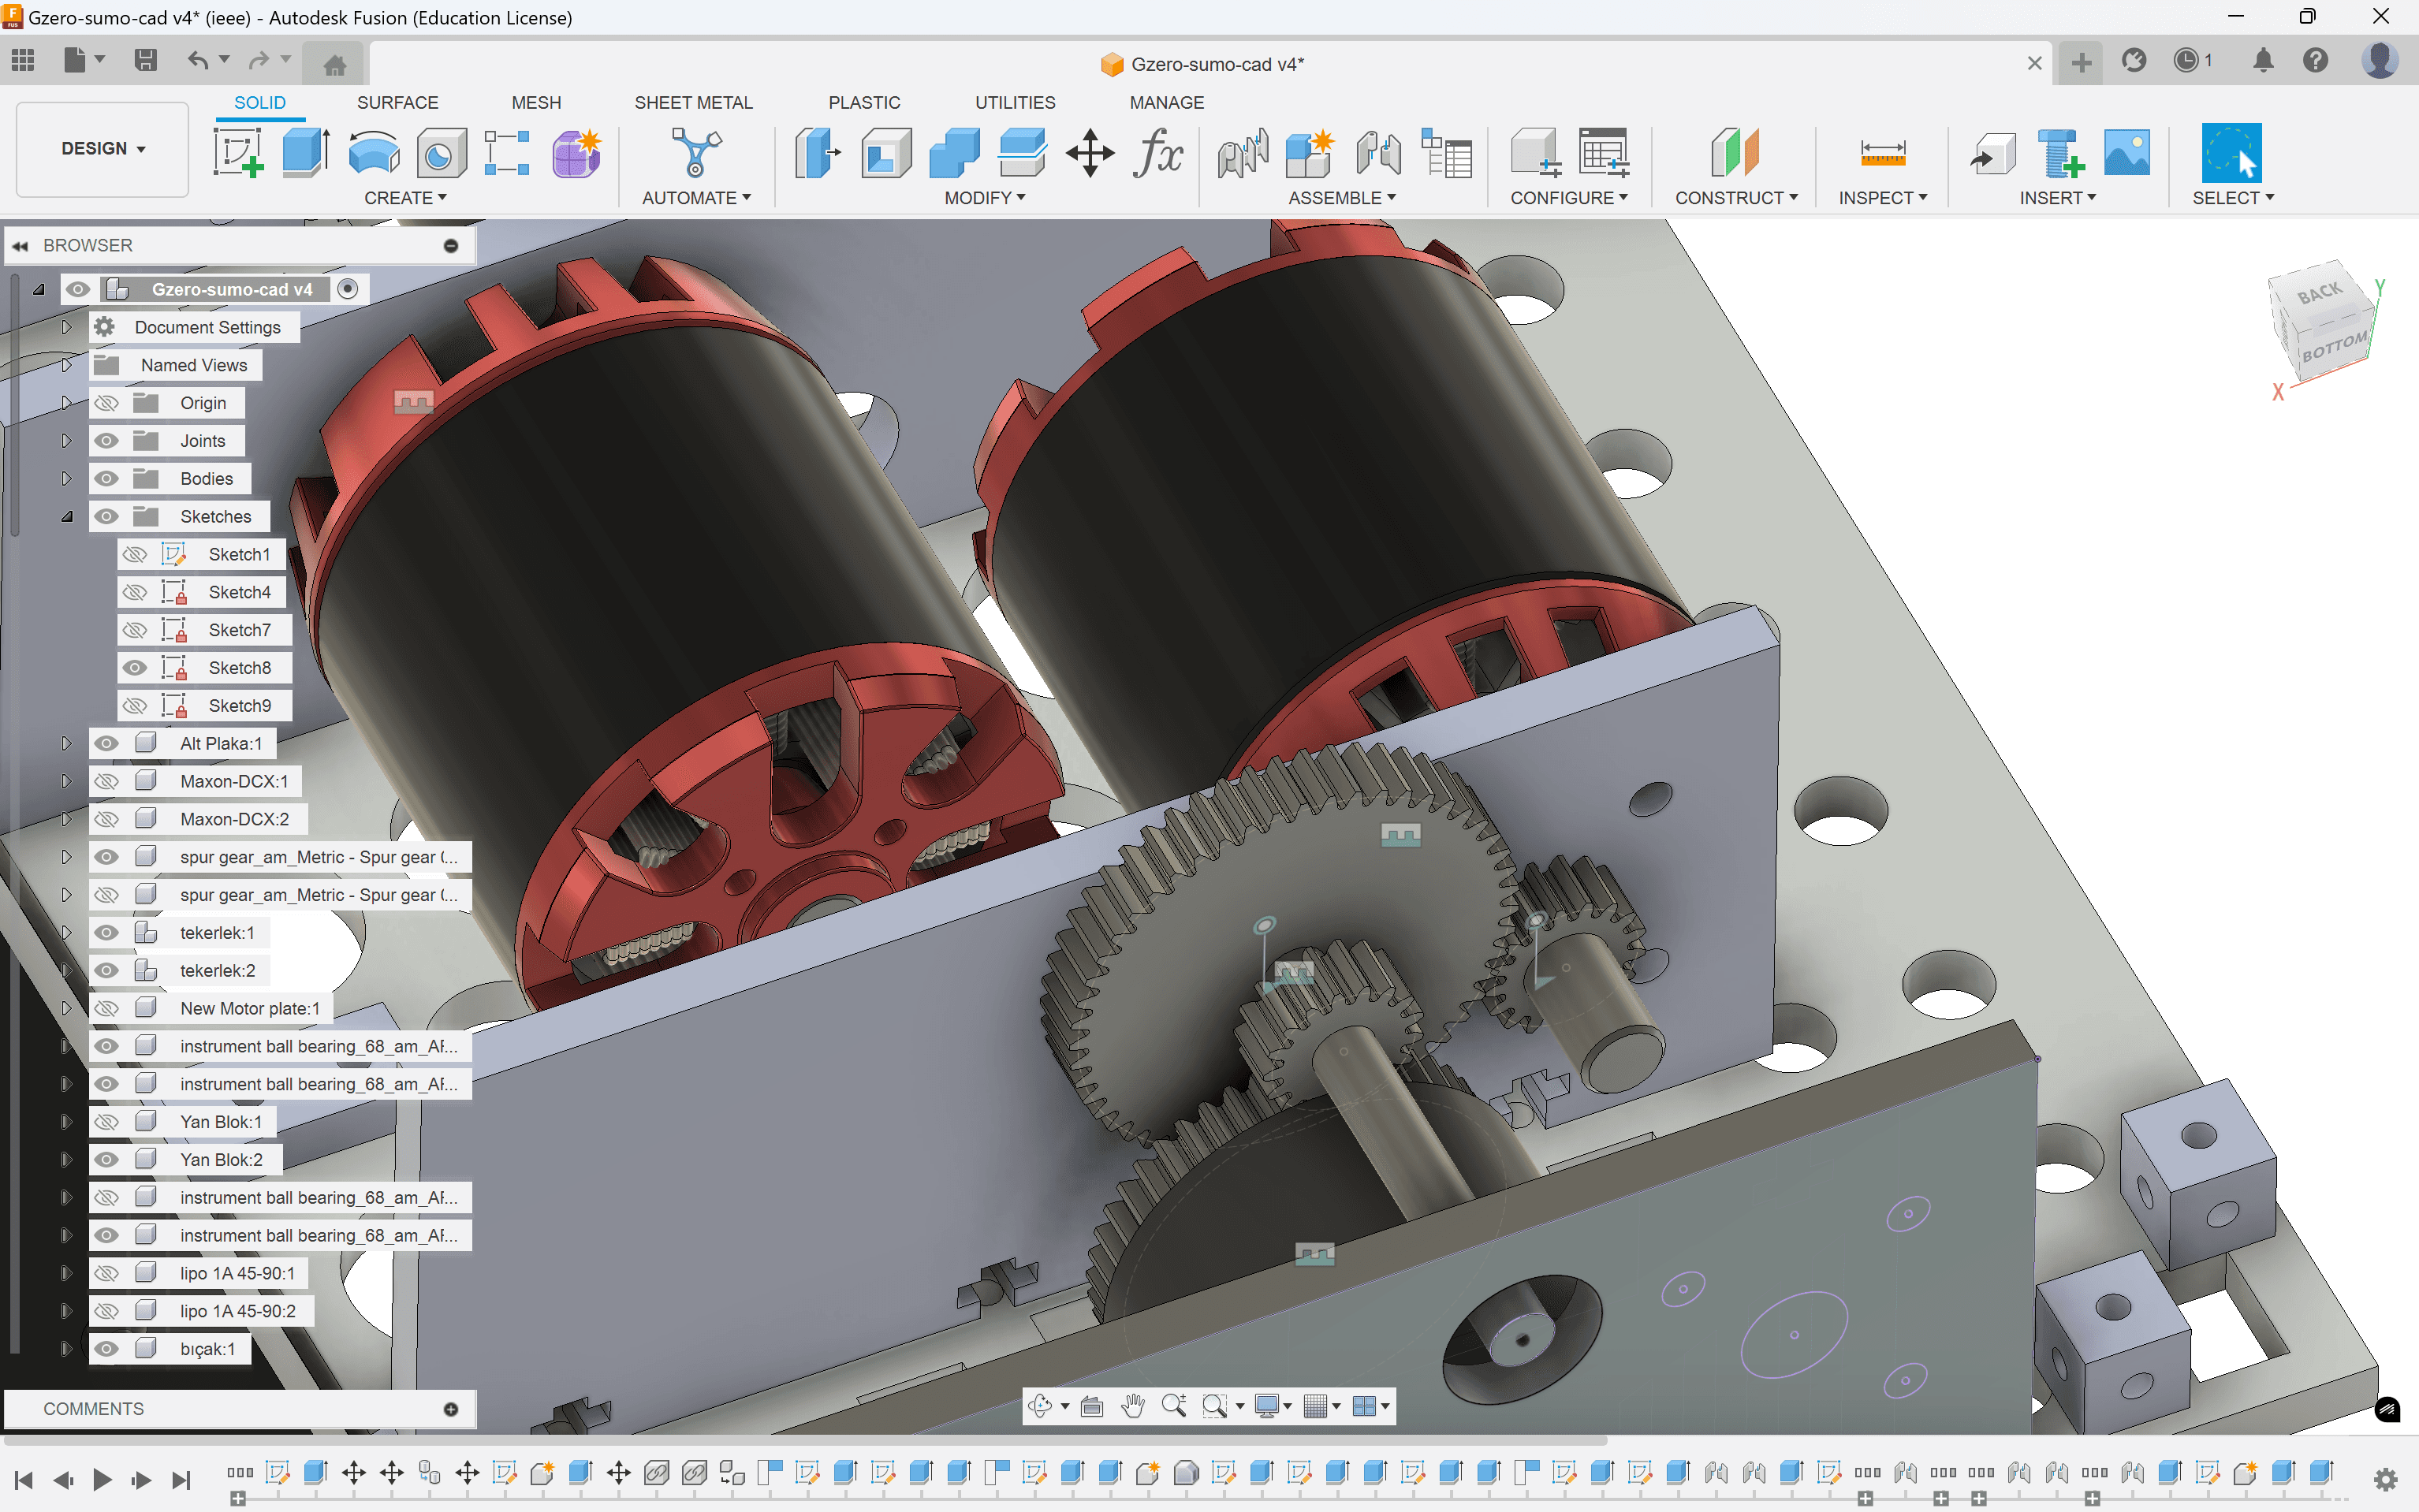
Task: Show the Maxon-DCX:1 component
Action: pos(107,781)
